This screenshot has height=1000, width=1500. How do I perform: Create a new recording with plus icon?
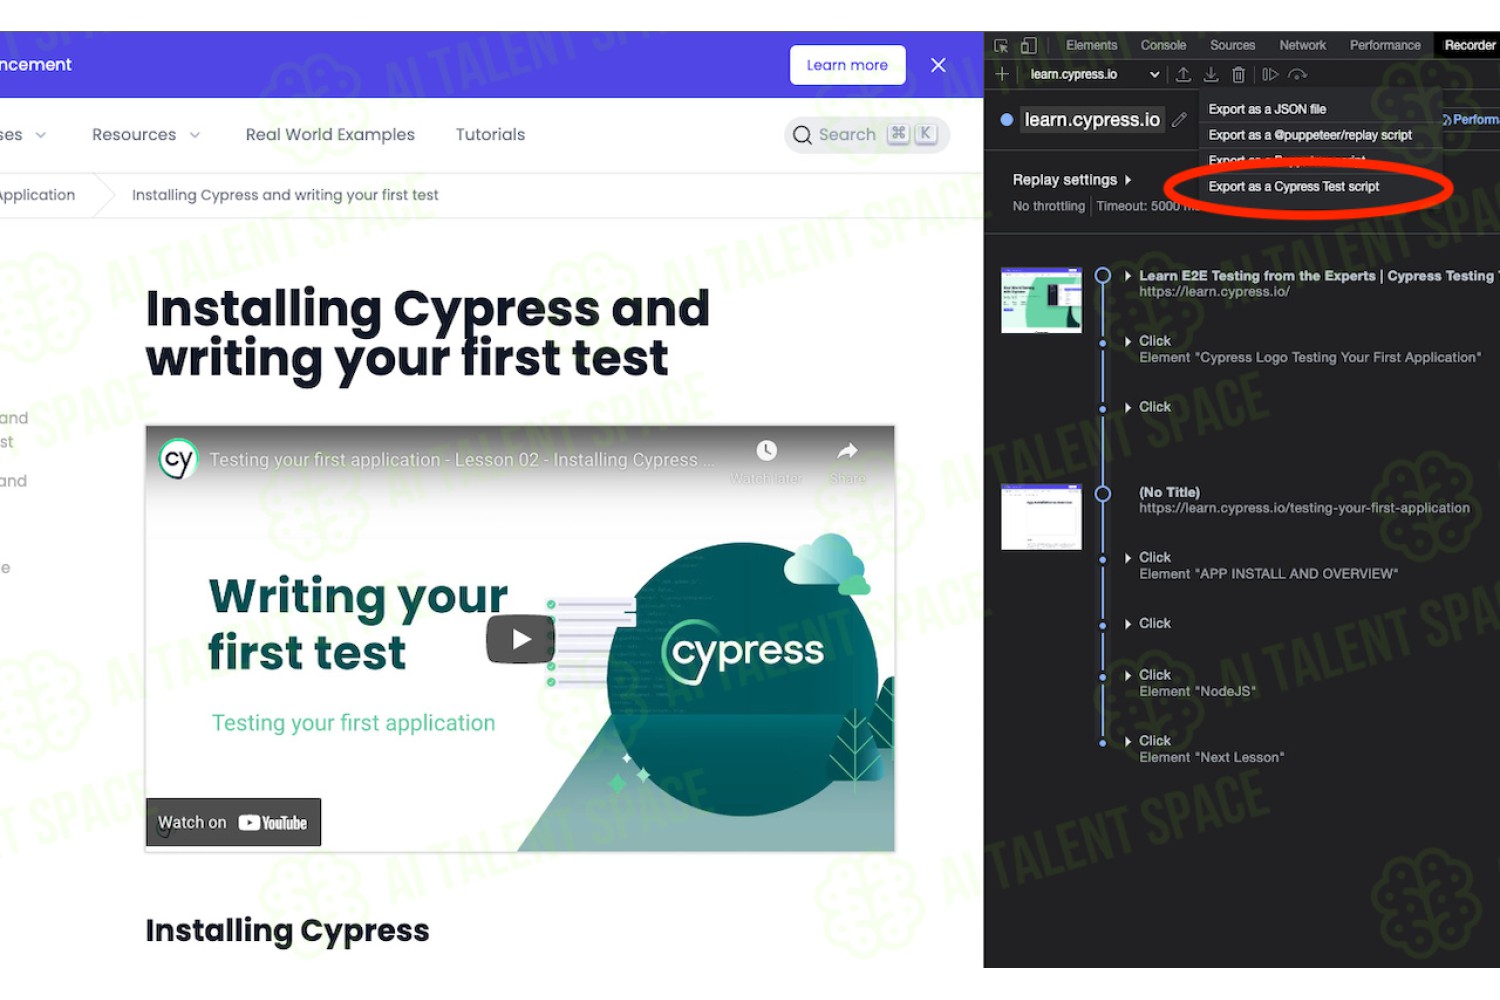point(1002,74)
